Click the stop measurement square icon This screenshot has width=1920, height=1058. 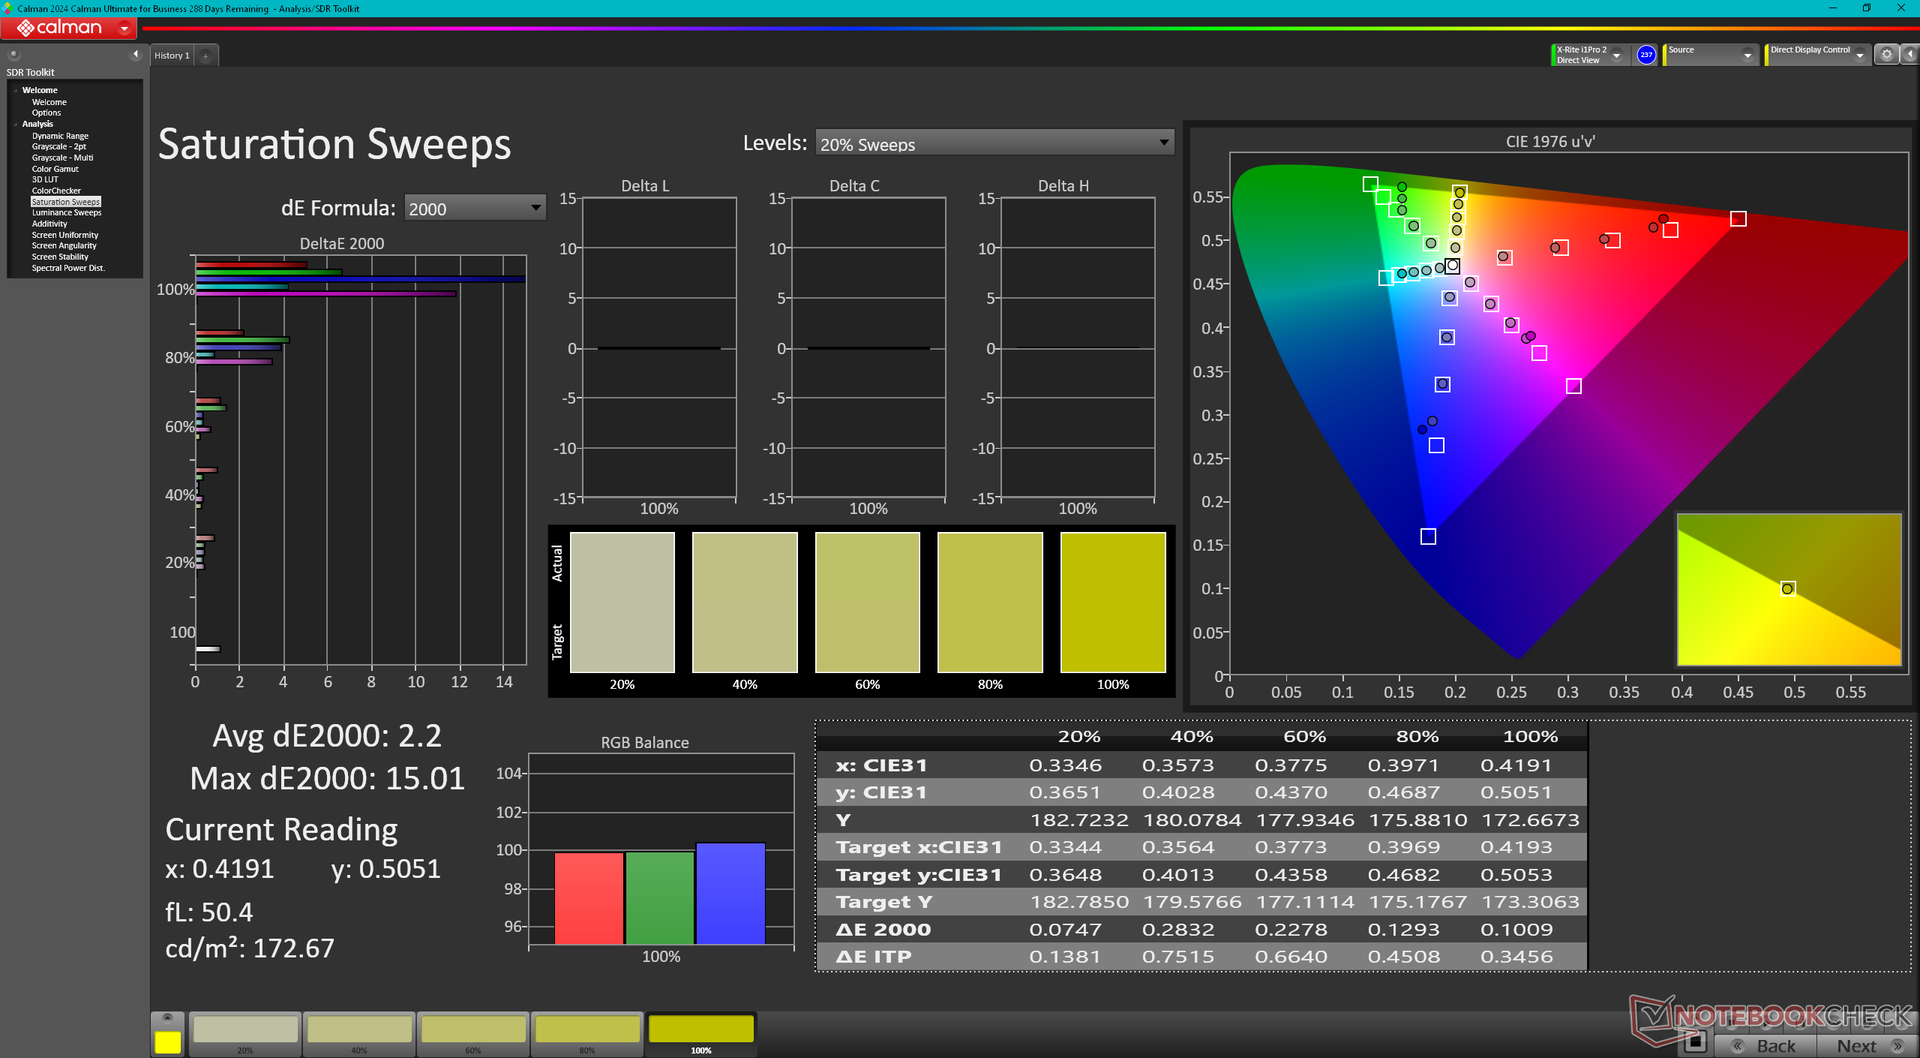1694,1042
